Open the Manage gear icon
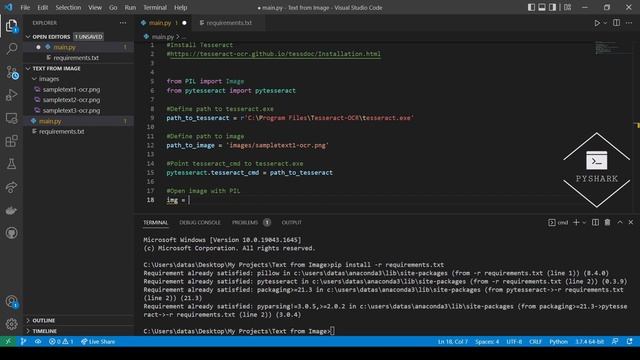The image size is (640, 360). (x=11, y=324)
